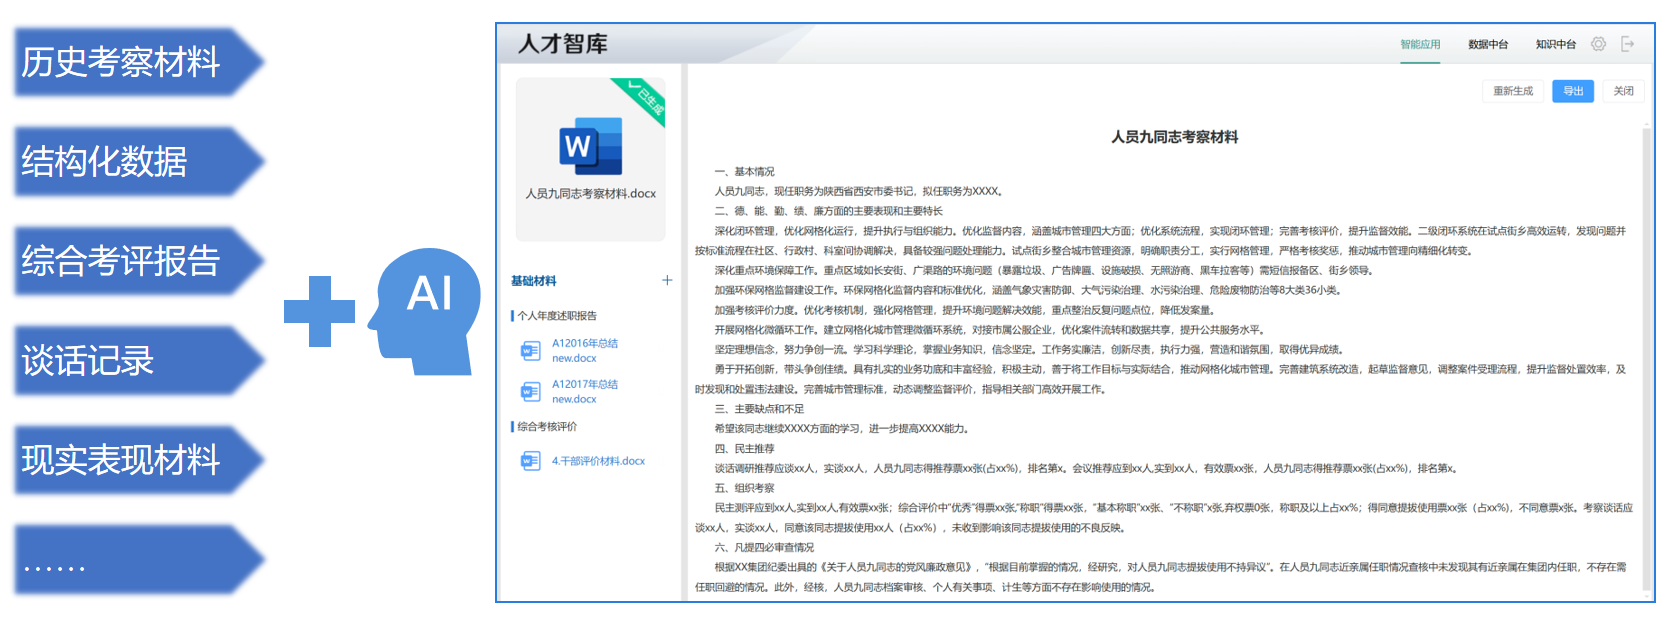Click the 个人年度述职报告 category label
The height and width of the screenshot is (626, 1670).
(x=557, y=316)
